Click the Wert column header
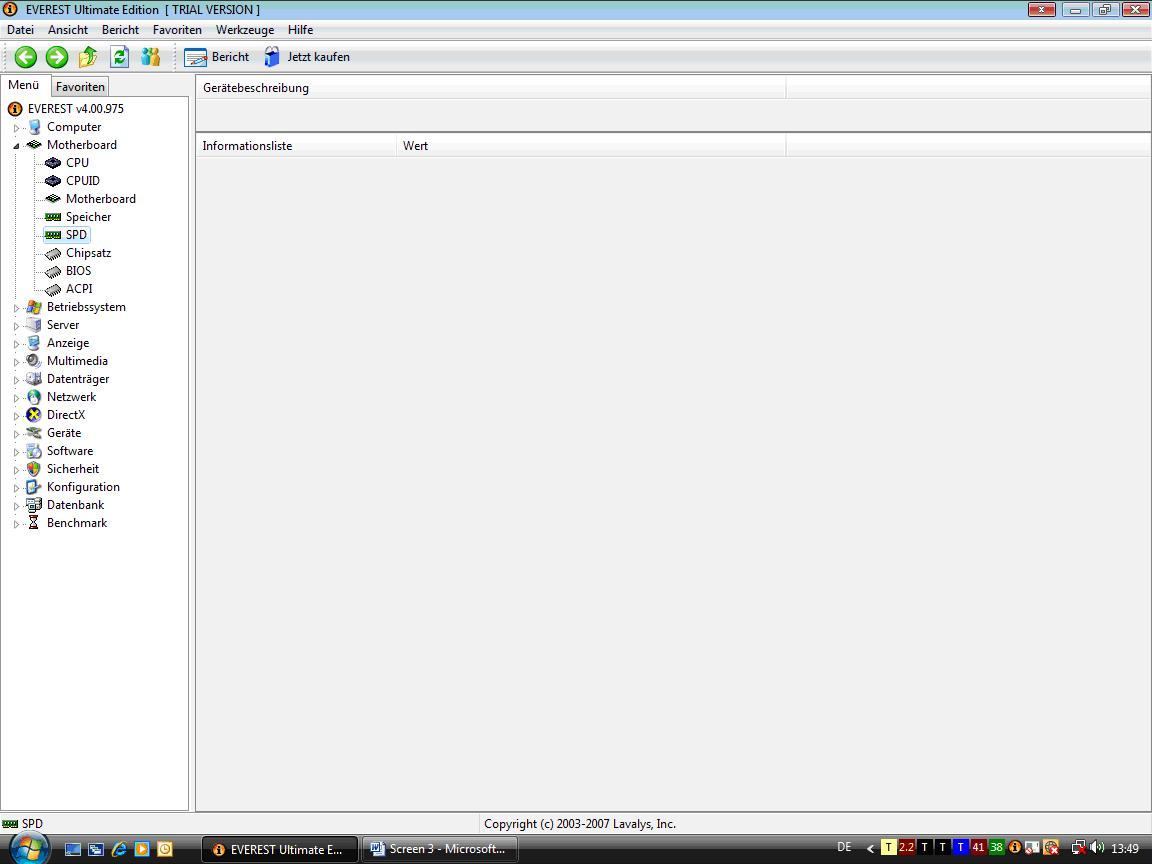Screen dimensions: 1152x864 click(591, 146)
